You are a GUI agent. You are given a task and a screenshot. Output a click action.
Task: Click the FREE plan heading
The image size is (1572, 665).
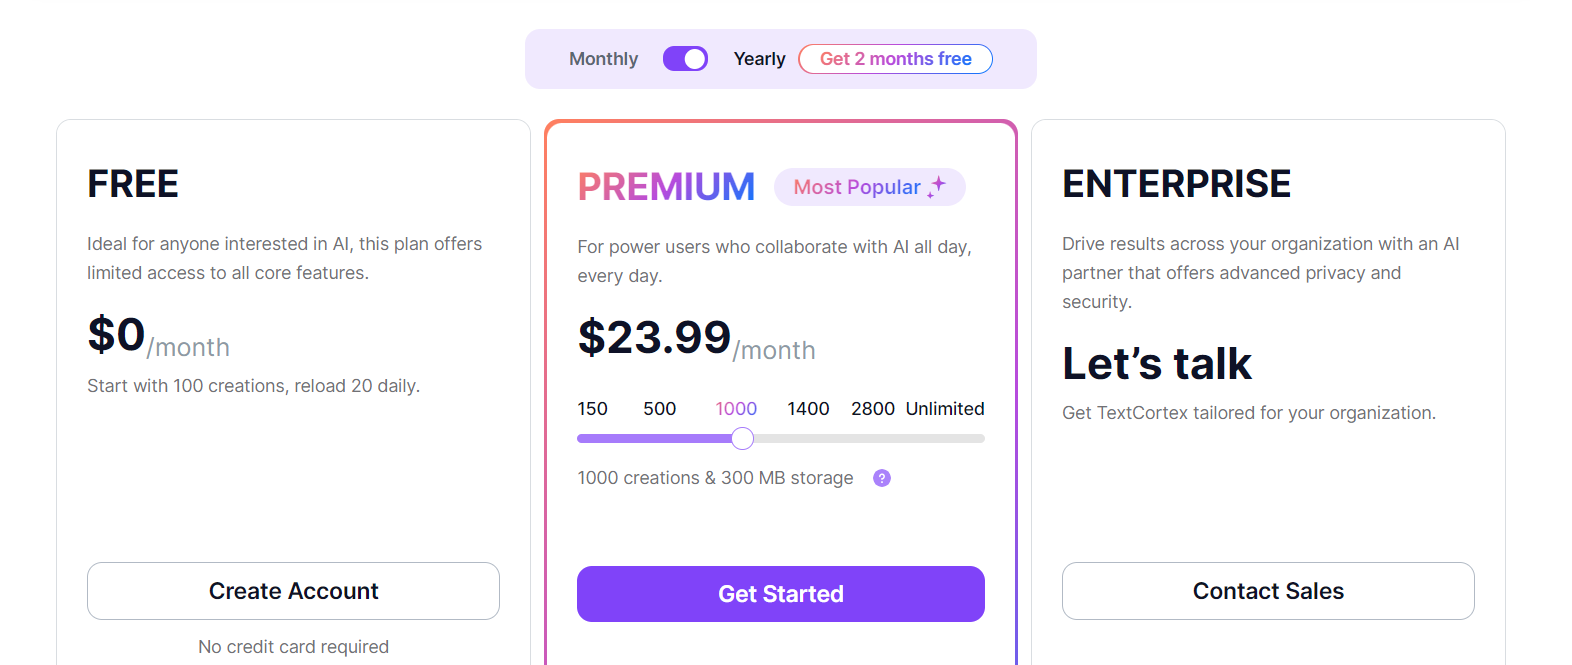point(132,183)
